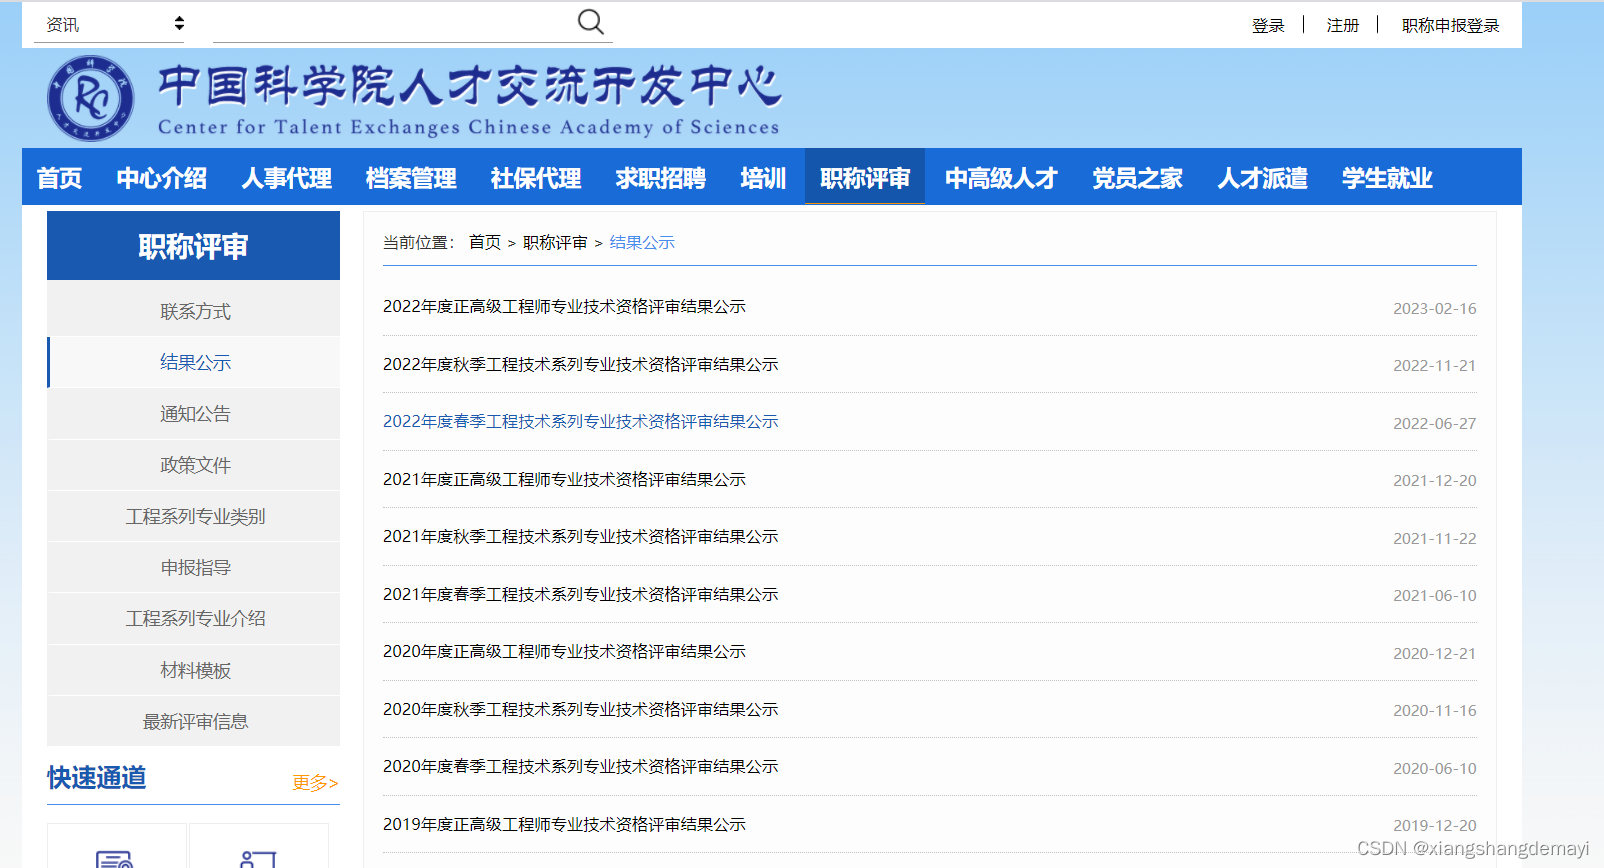This screenshot has width=1604, height=868.
Task: Open 人才派遣 navigation item
Action: coord(1263,178)
